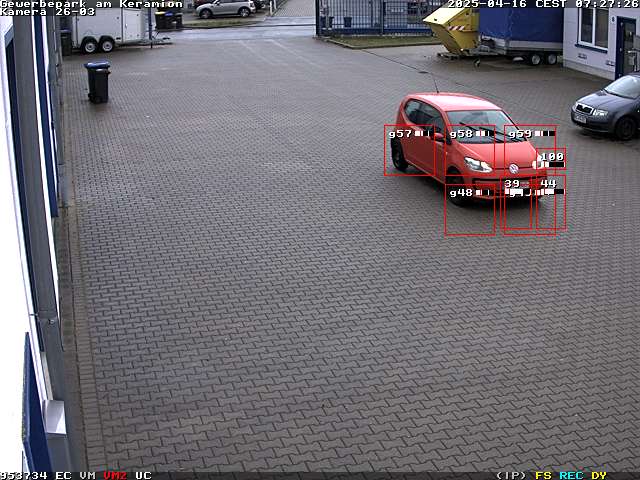Click the "(IP)" status bar indicator
The image size is (640, 480).
pos(511,476)
